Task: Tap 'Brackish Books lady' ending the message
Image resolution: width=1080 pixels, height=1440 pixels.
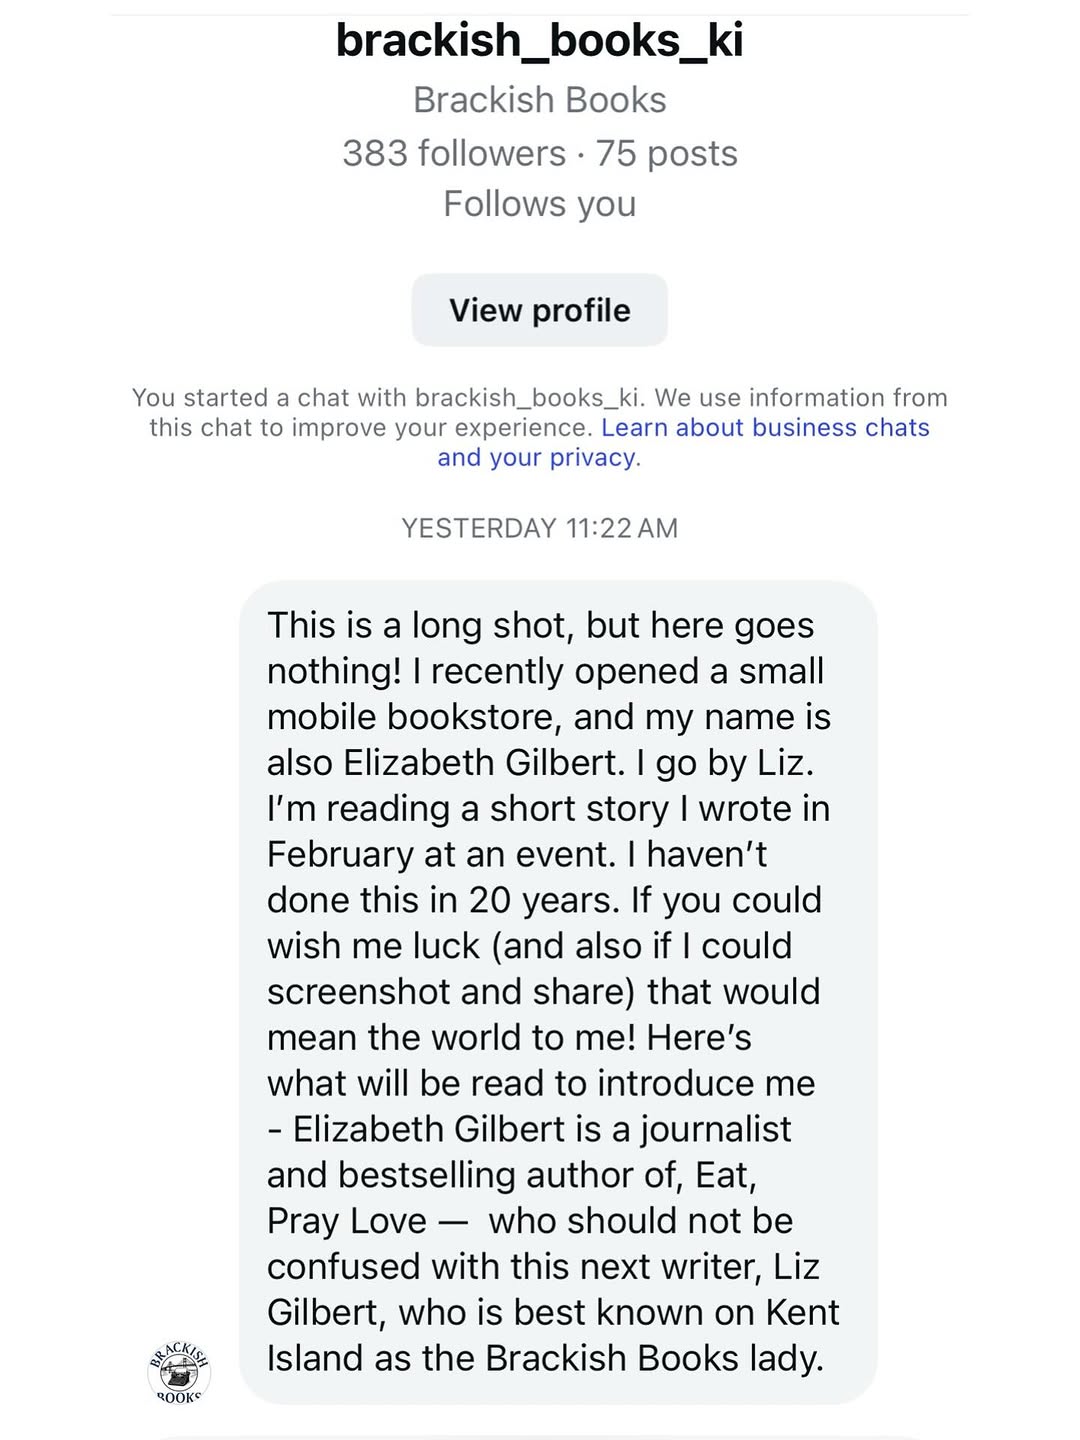Action: point(654,1359)
